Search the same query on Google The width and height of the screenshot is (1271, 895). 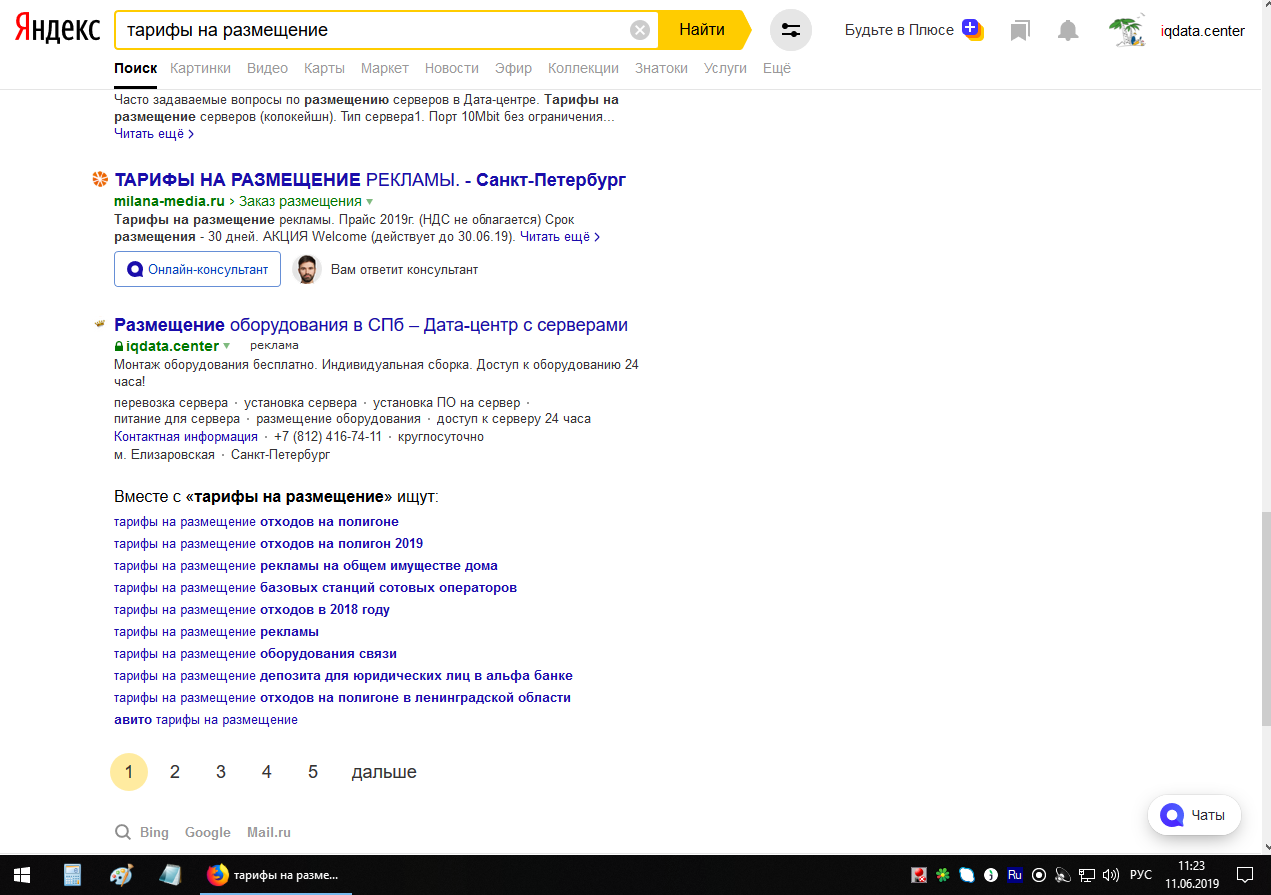pos(208,832)
